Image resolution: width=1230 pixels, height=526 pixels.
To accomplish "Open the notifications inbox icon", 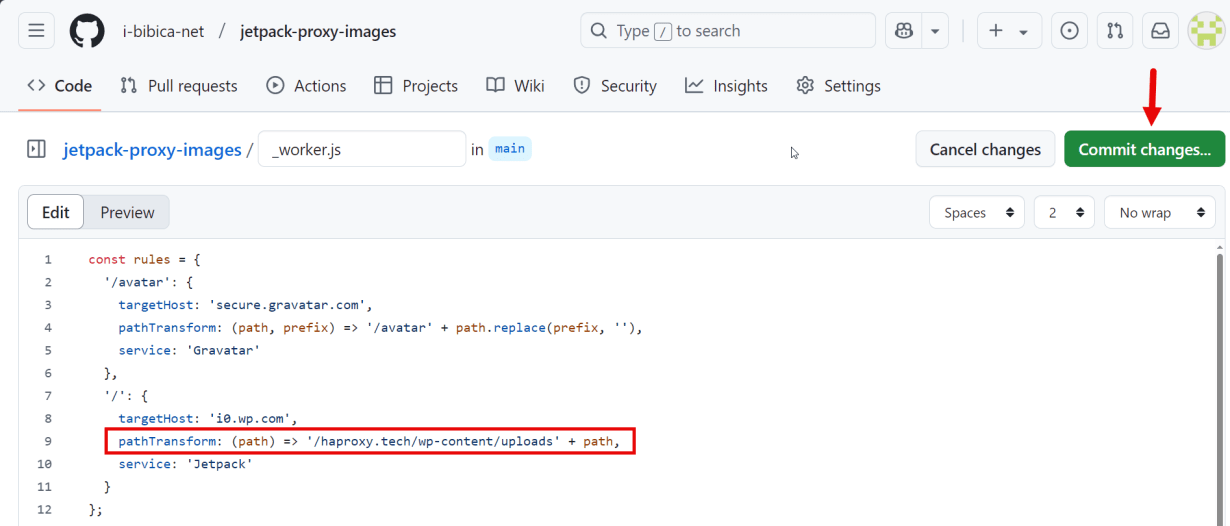I will pyautogui.click(x=1160, y=31).
